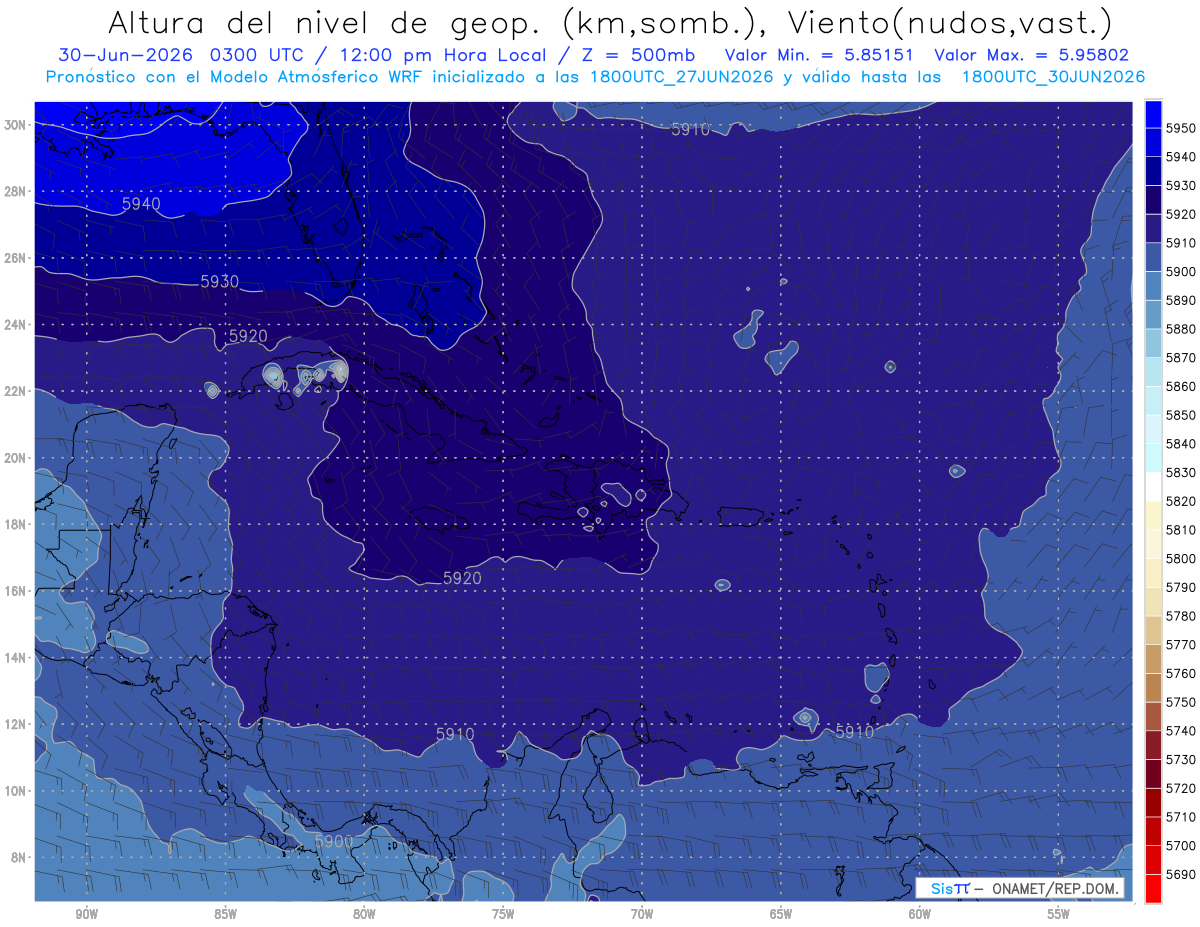Select the 5930 value on the color legend
The width and height of the screenshot is (1200, 927).
pos(1180,186)
